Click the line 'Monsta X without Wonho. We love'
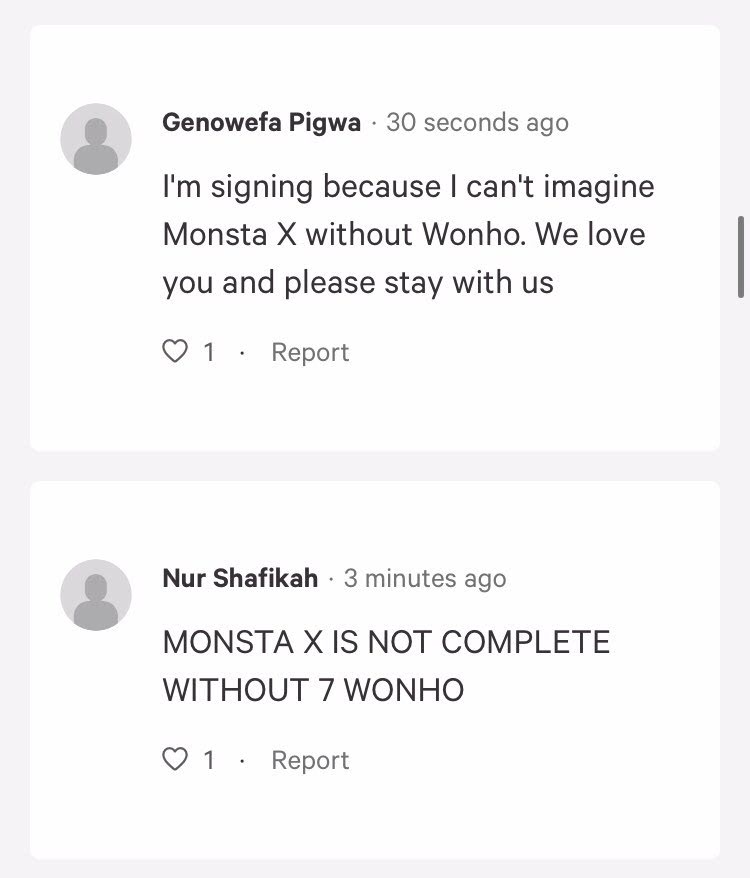750x878 pixels. tap(404, 235)
